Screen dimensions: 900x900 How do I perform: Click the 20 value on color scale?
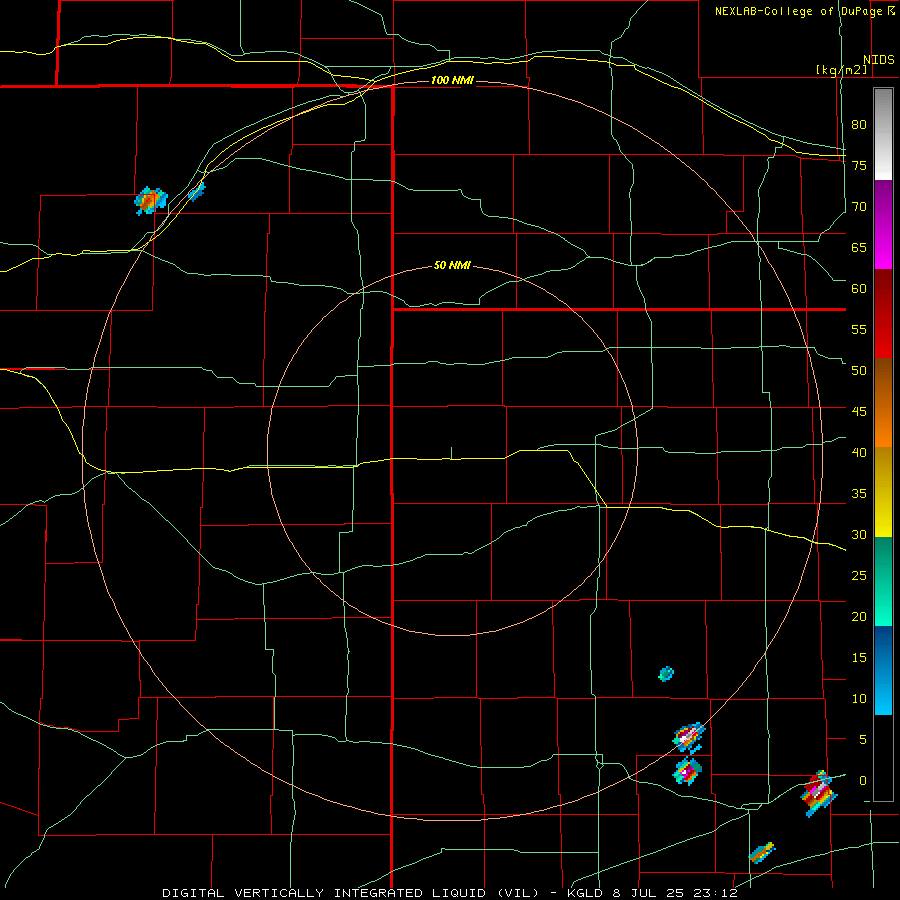click(x=859, y=616)
